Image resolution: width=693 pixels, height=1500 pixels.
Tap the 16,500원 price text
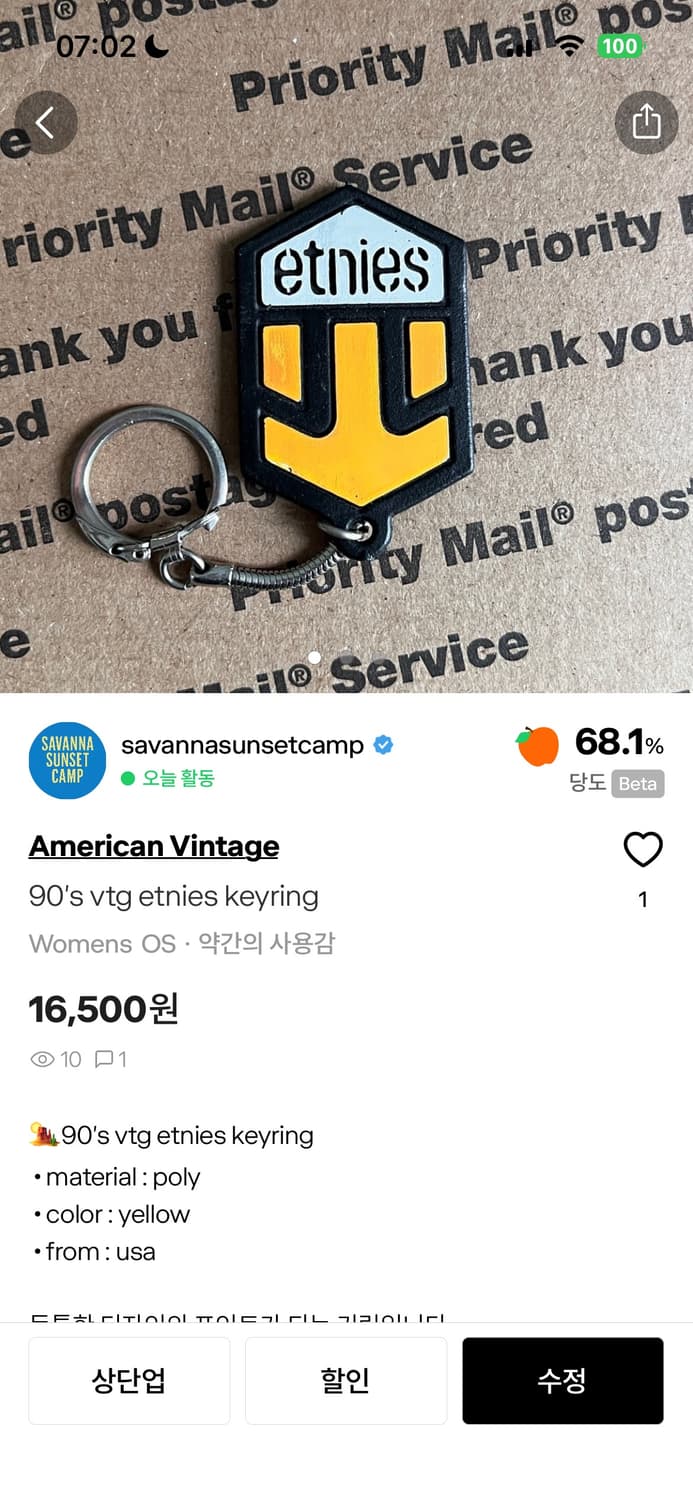click(x=104, y=1009)
